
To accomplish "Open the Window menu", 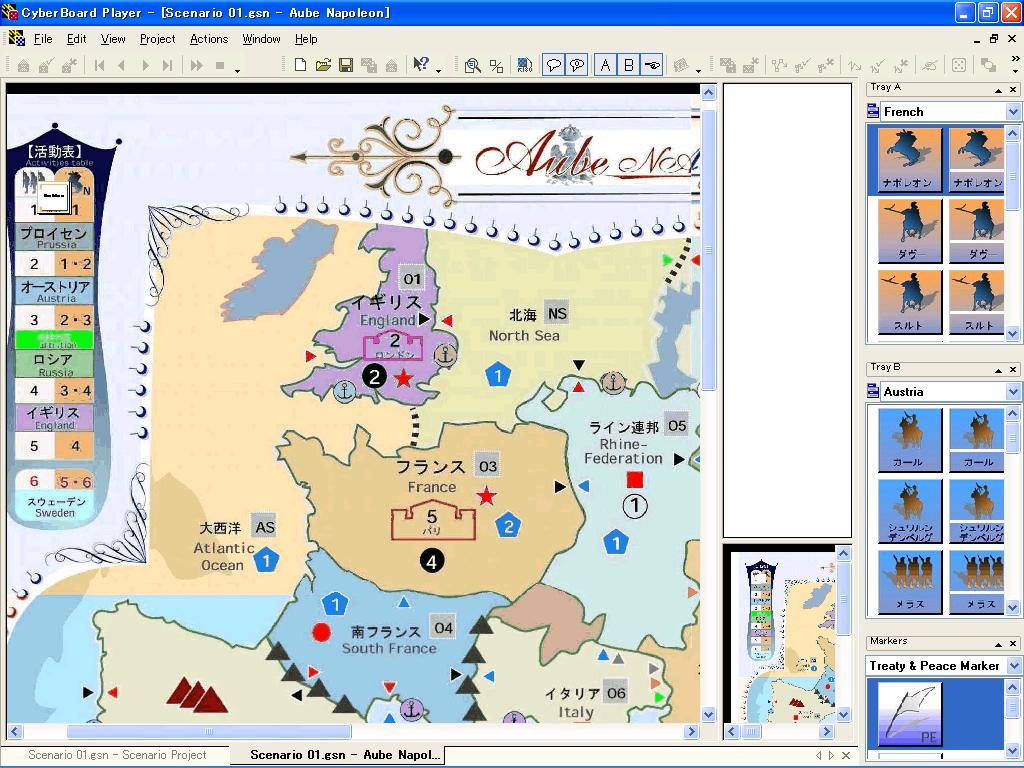I will point(261,39).
